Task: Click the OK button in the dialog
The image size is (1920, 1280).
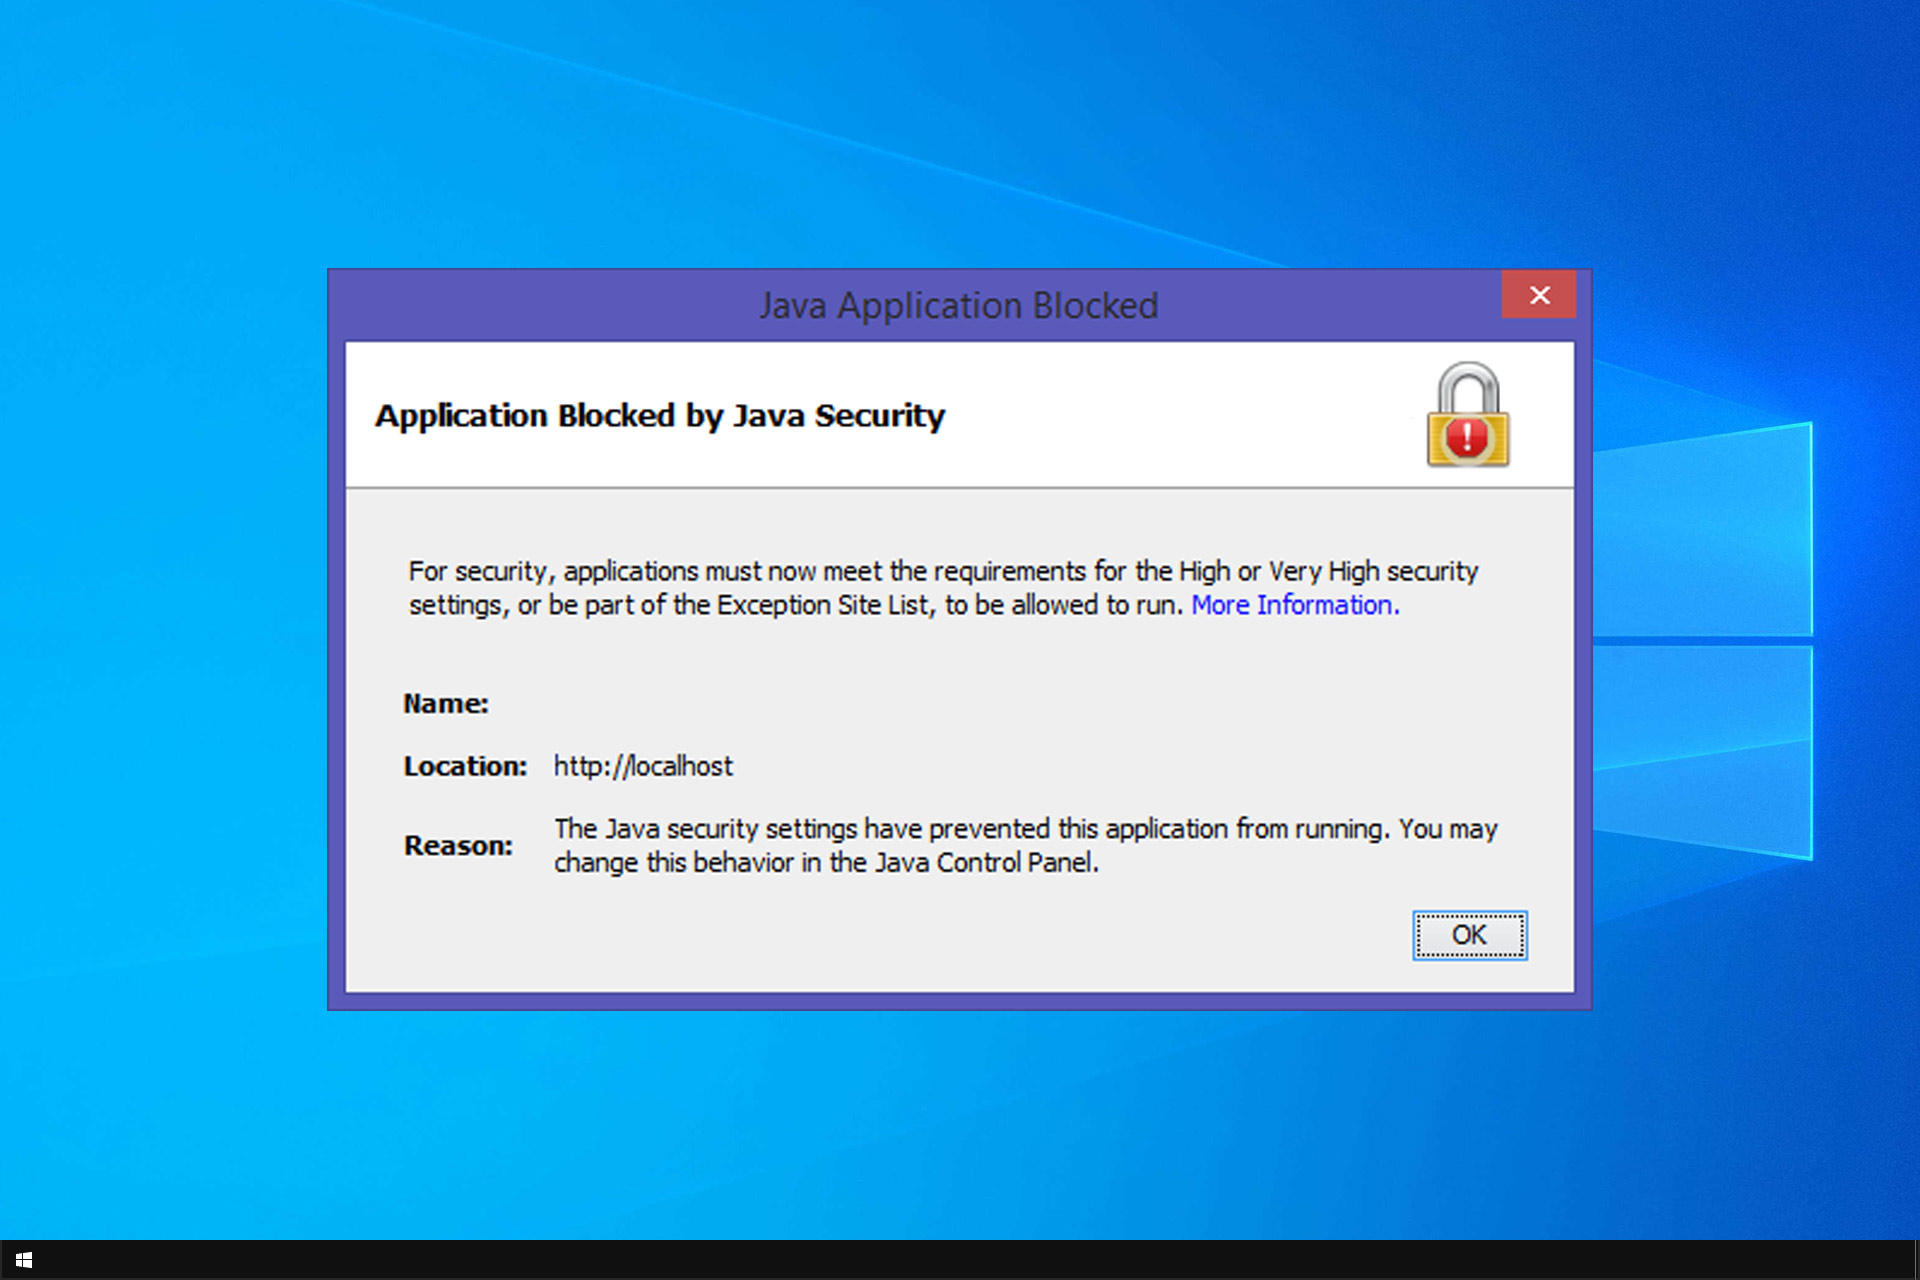Action: point(1469,935)
